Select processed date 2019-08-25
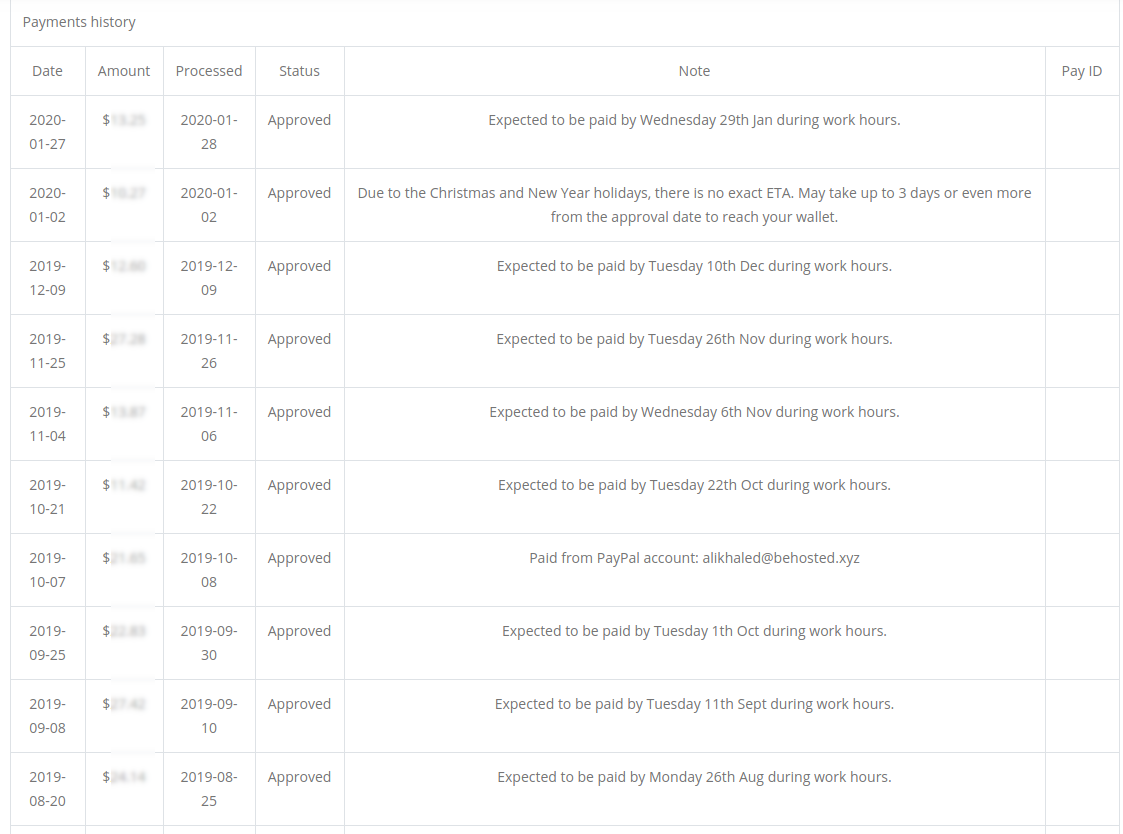This screenshot has height=834, width=1123. tap(208, 789)
